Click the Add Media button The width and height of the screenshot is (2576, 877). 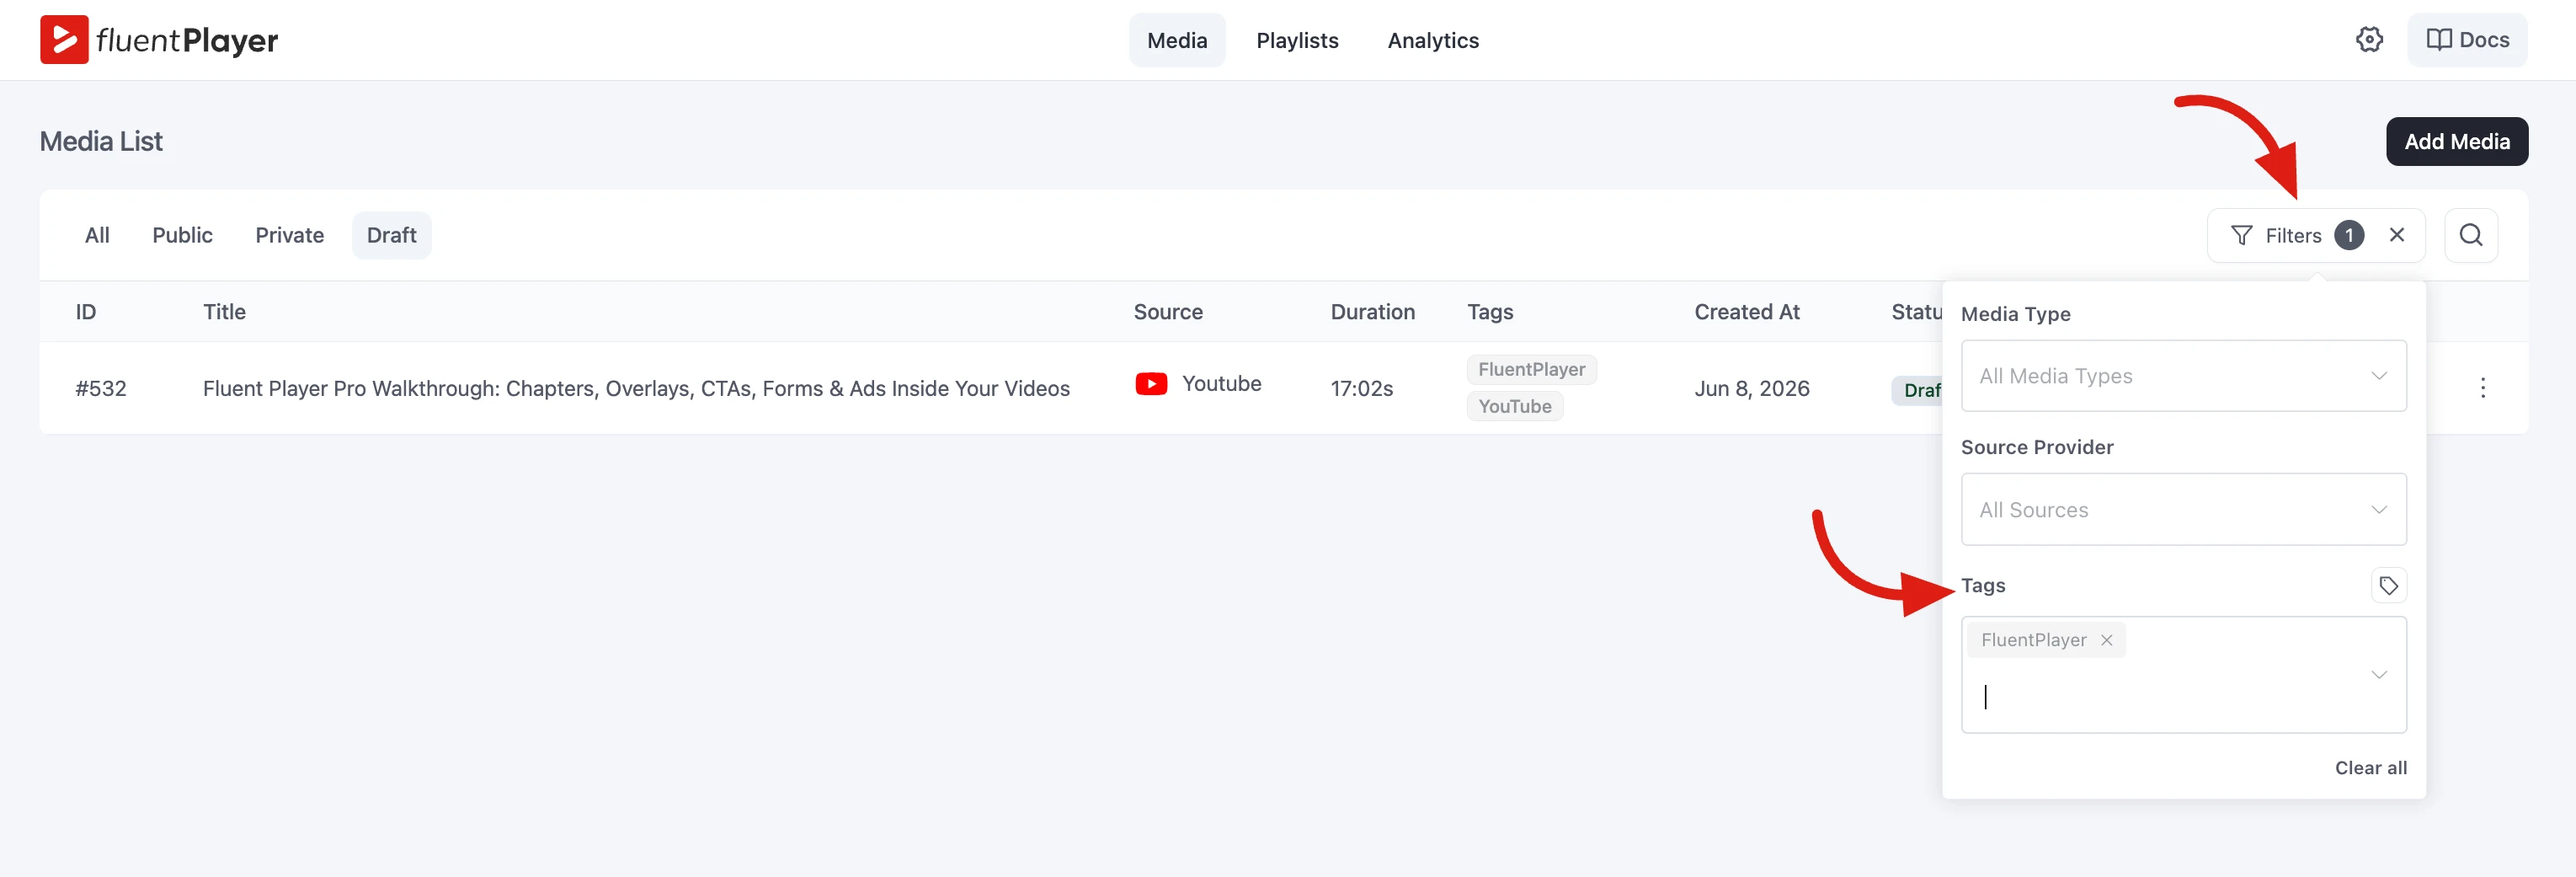tap(2457, 142)
